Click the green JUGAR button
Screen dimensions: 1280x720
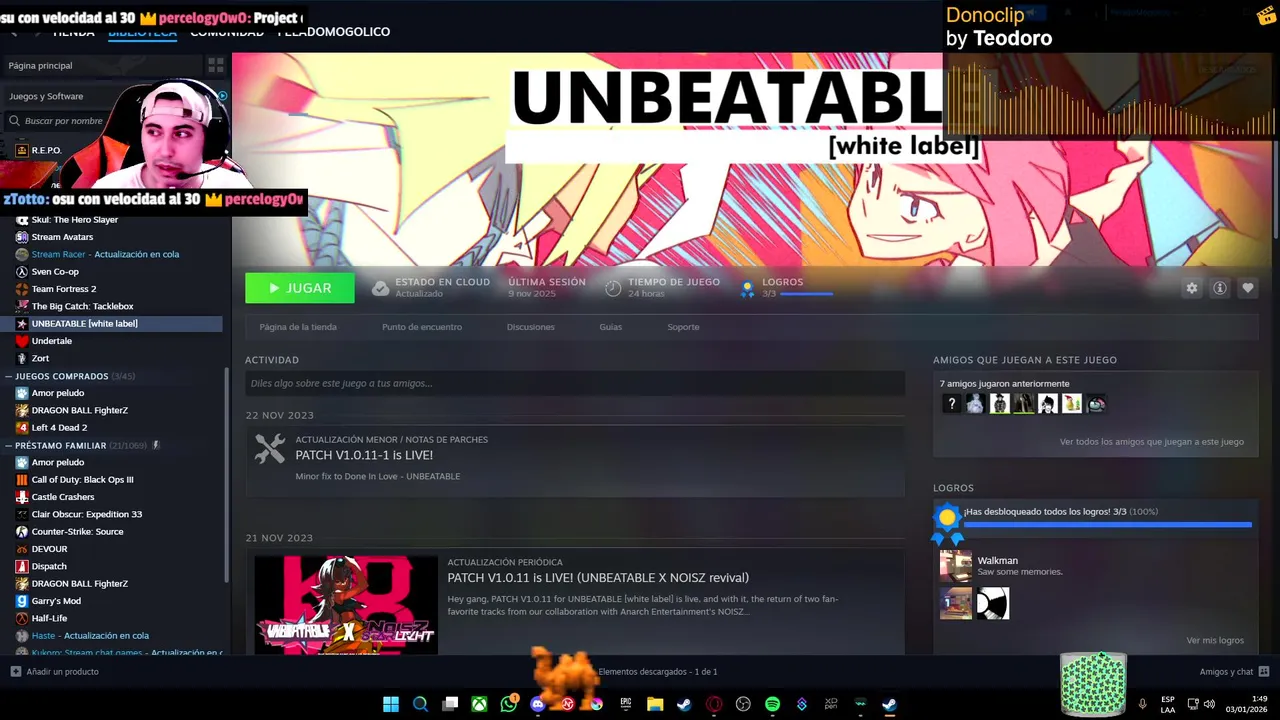[x=300, y=288]
